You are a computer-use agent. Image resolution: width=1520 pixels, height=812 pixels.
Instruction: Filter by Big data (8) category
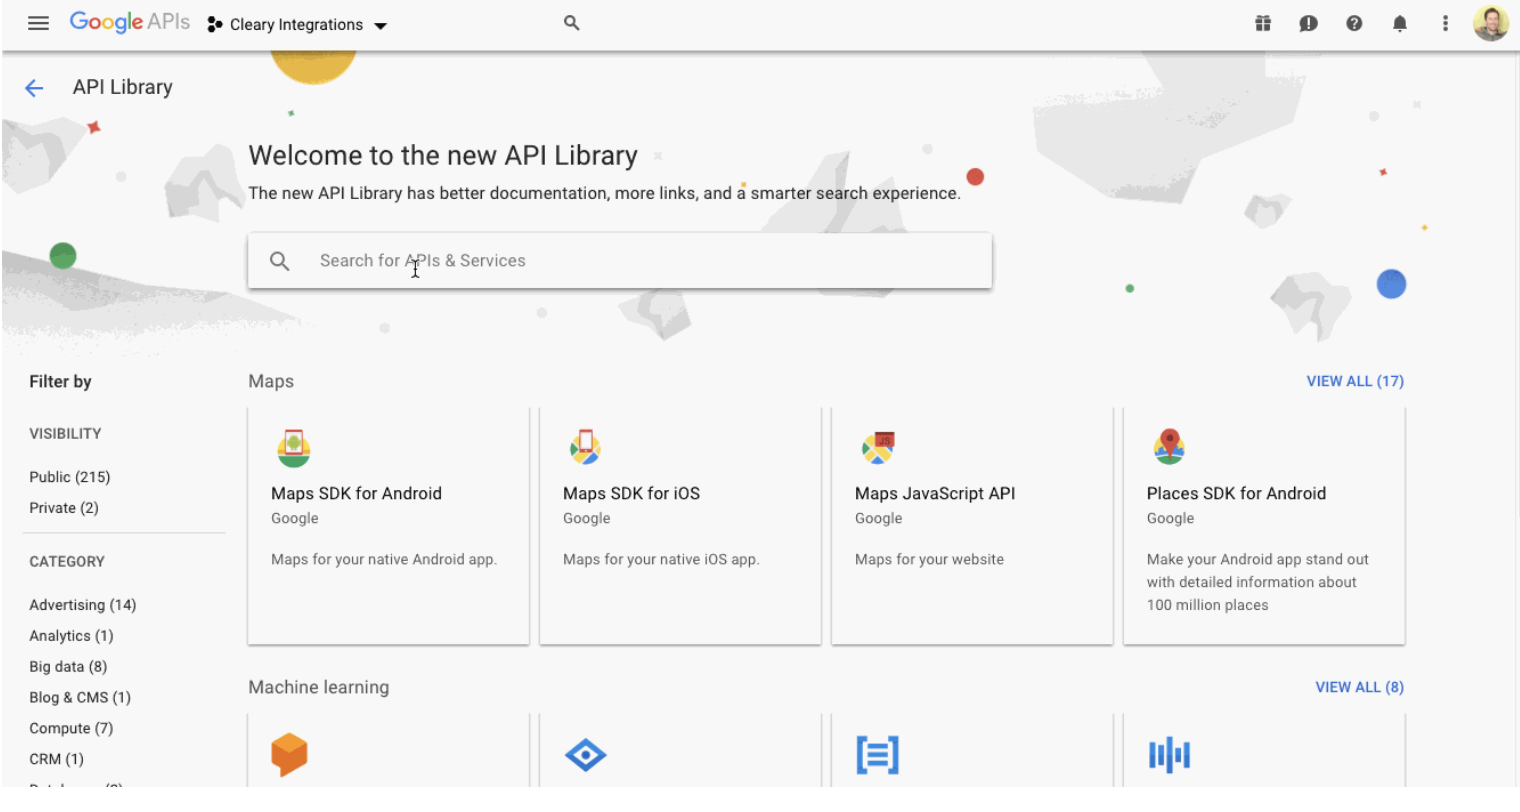pyautogui.click(x=68, y=667)
